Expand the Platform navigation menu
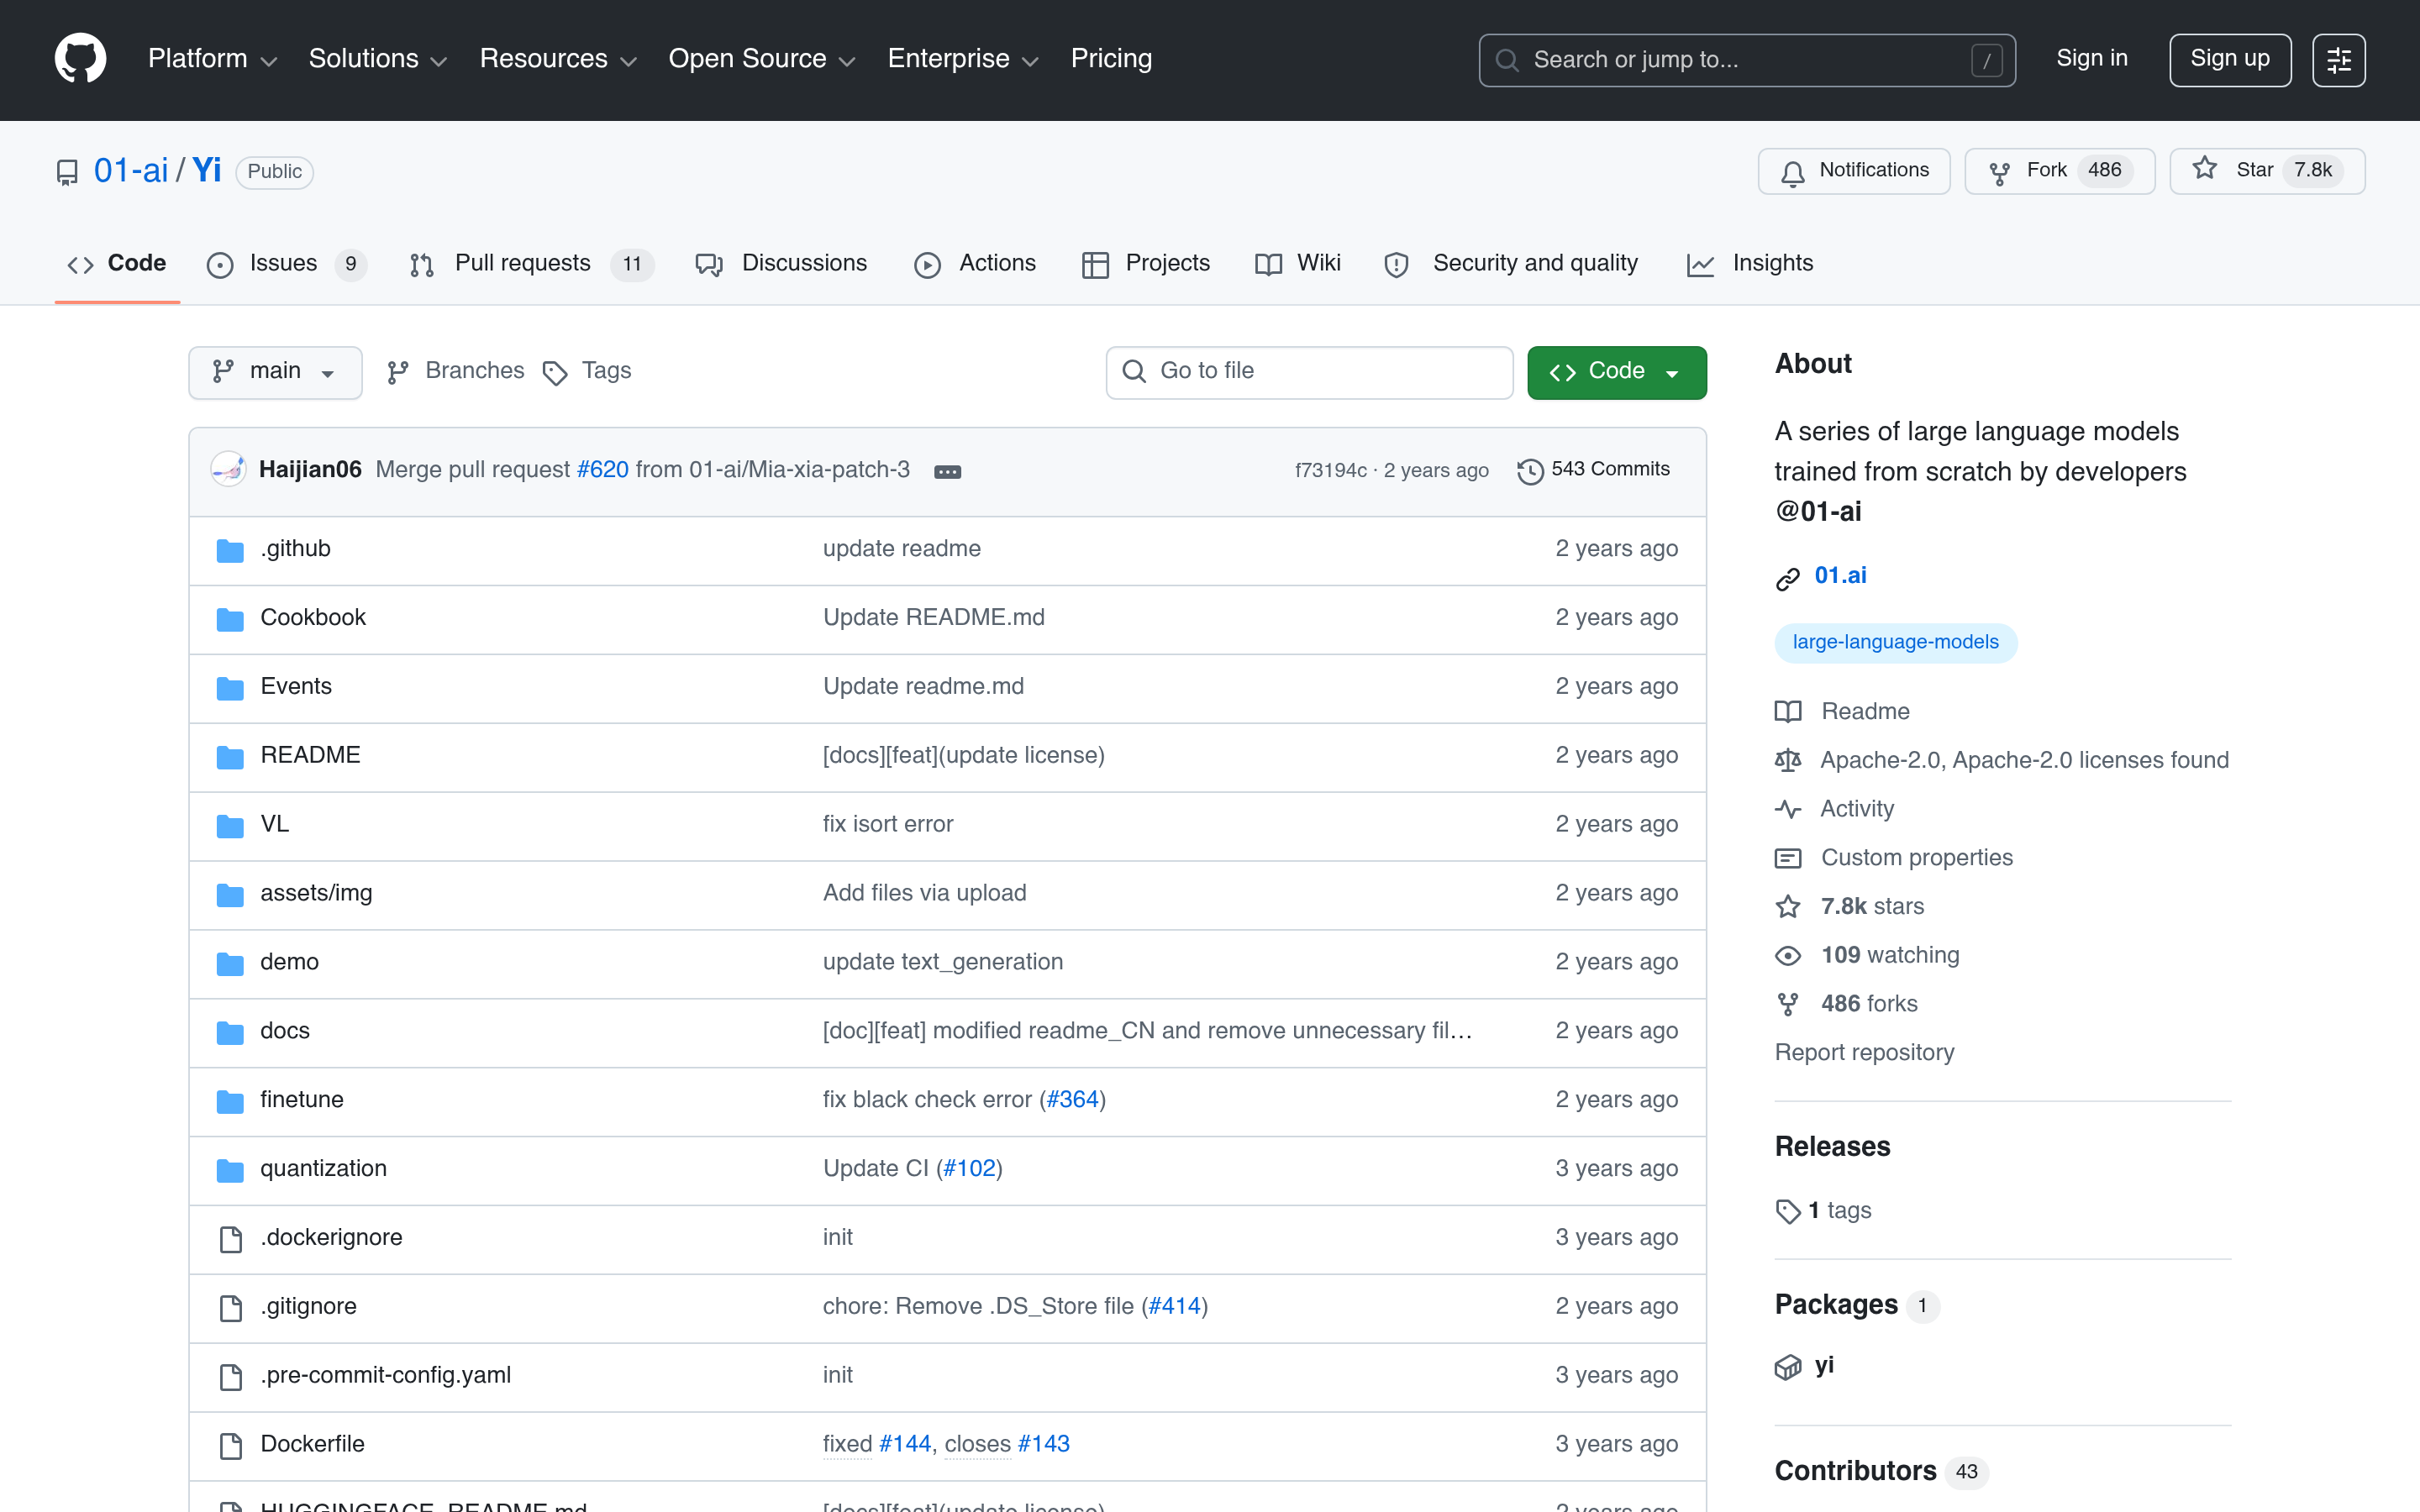 pyautogui.click(x=212, y=59)
